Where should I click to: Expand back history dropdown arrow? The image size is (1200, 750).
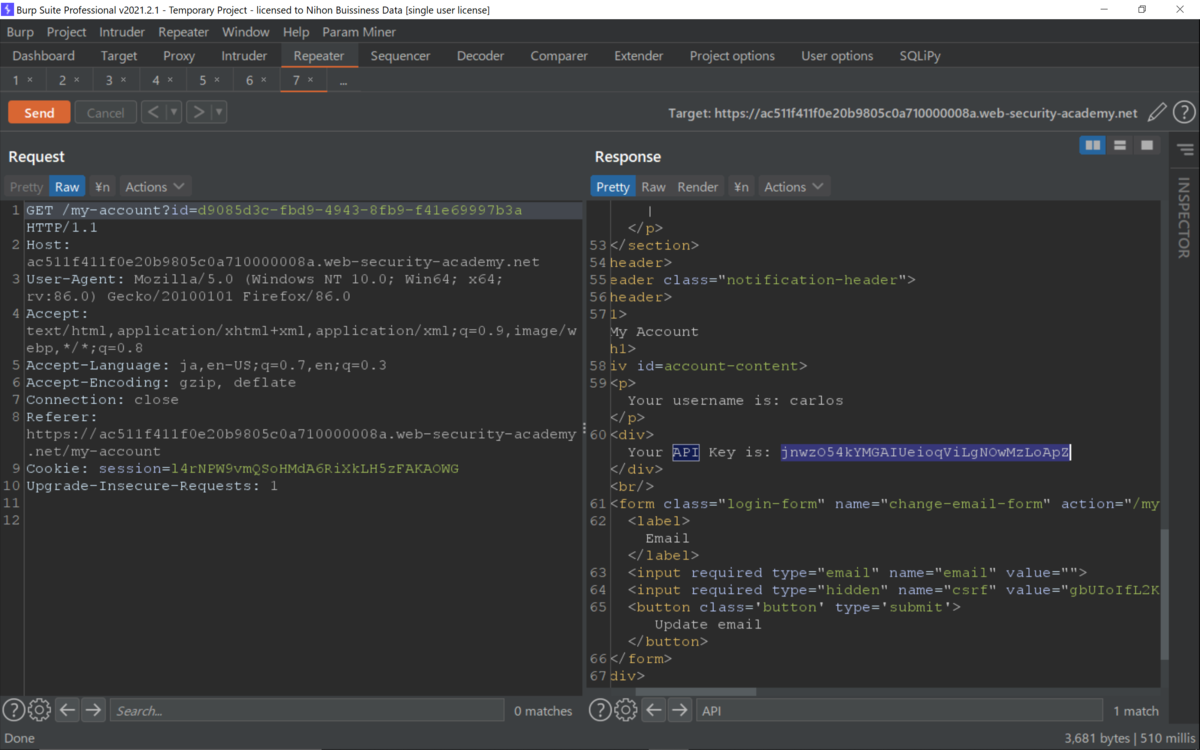pos(174,112)
